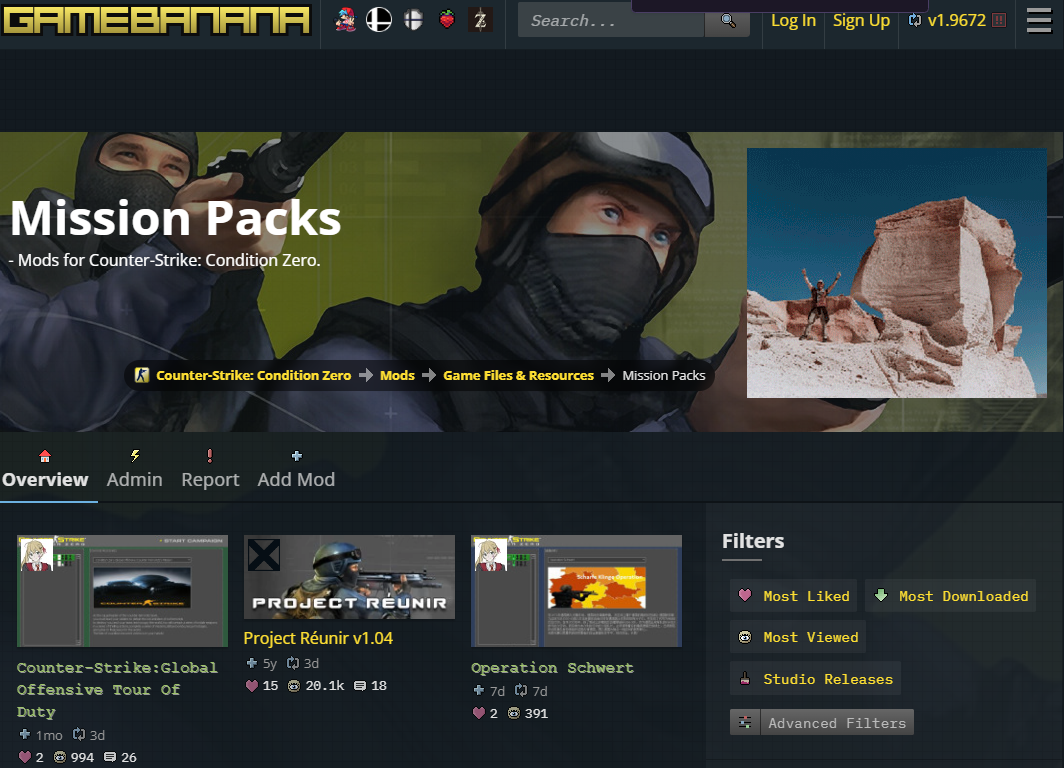Filter by Most Downloaded
The width and height of the screenshot is (1064, 768).
point(950,596)
